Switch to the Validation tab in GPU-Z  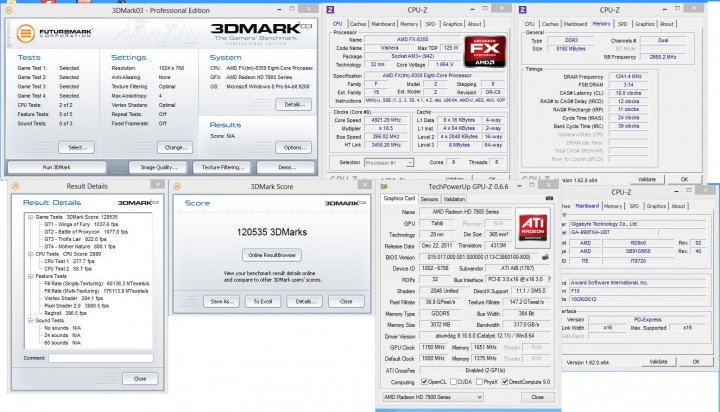(x=454, y=199)
